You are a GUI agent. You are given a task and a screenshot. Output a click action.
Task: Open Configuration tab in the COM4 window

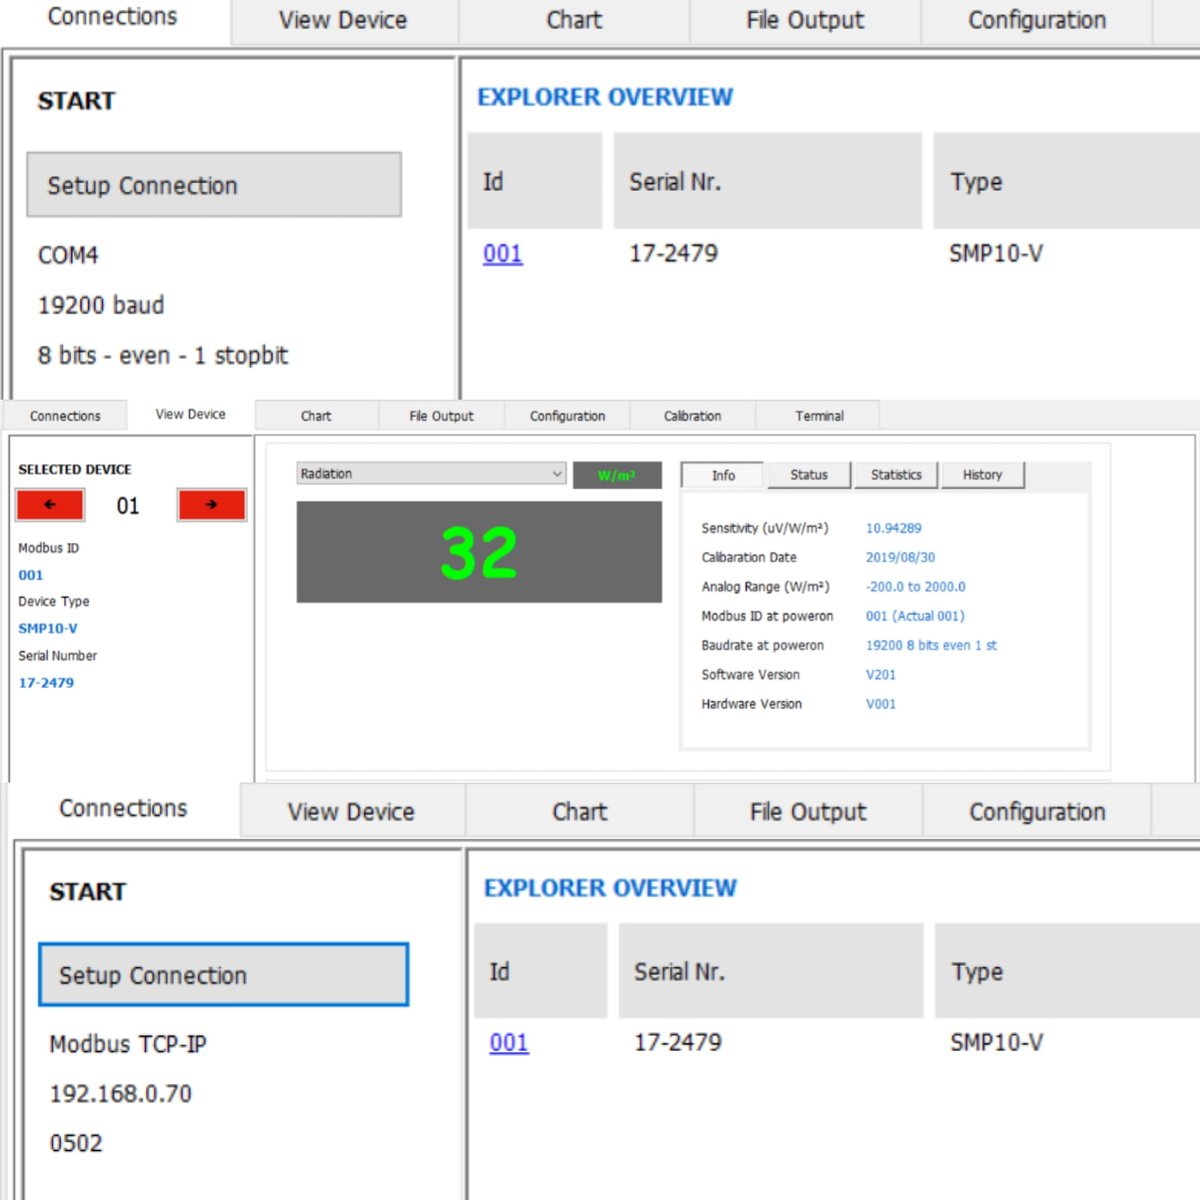pos(1037,20)
